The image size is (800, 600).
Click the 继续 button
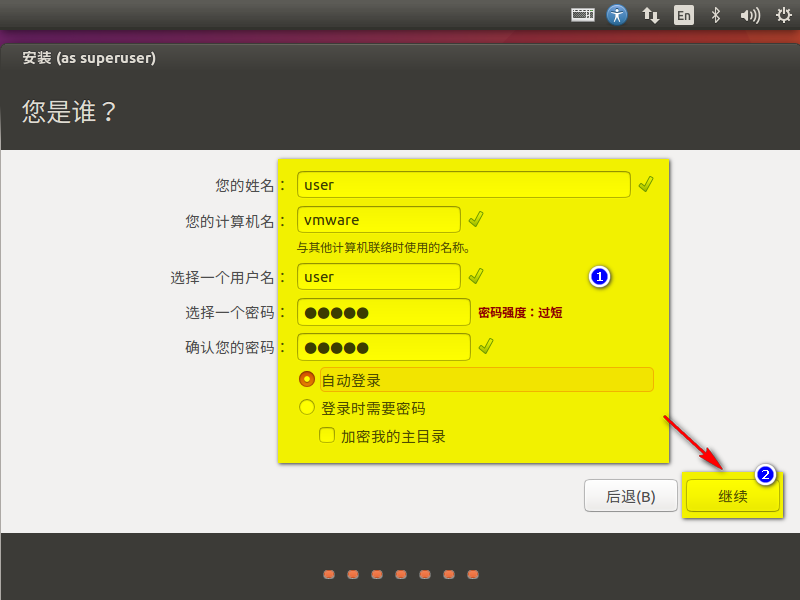pyautogui.click(x=733, y=495)
